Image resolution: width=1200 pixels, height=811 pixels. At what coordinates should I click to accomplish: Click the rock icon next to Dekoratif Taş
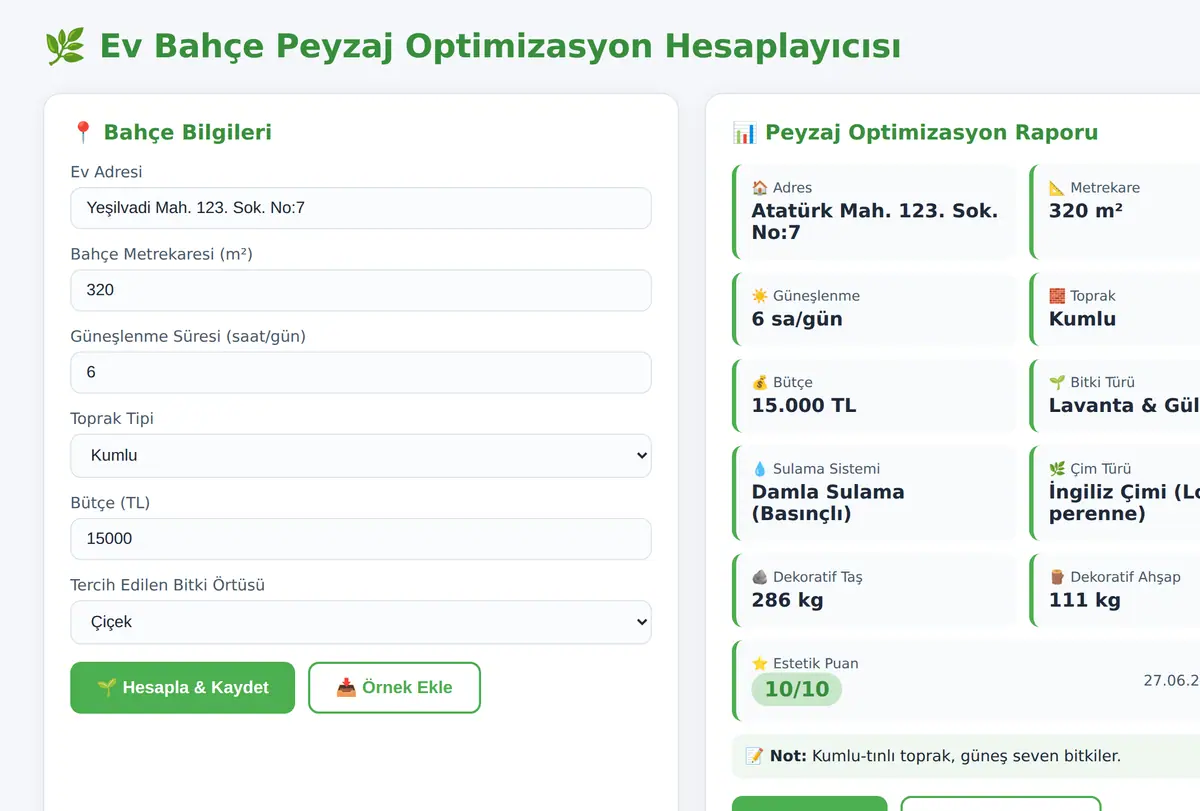point(760,577)
